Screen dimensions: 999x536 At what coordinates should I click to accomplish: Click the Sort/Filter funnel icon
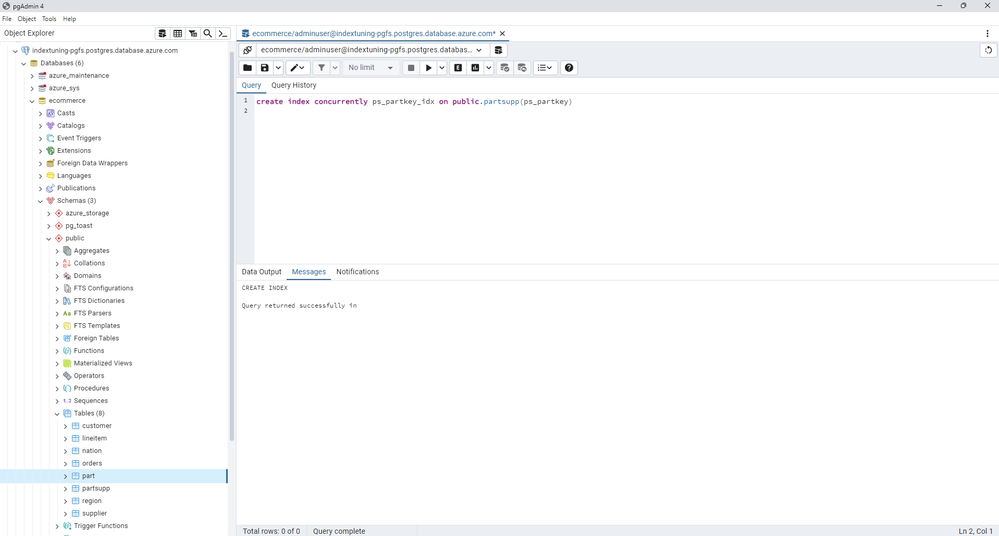[x=322, y=68]
